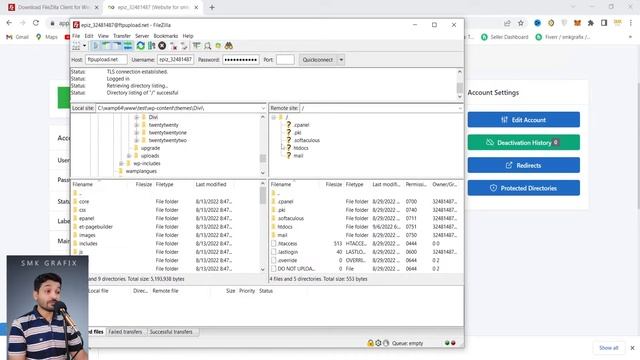
Task: Open Chrome side panel icon
Action: point(604,23)
